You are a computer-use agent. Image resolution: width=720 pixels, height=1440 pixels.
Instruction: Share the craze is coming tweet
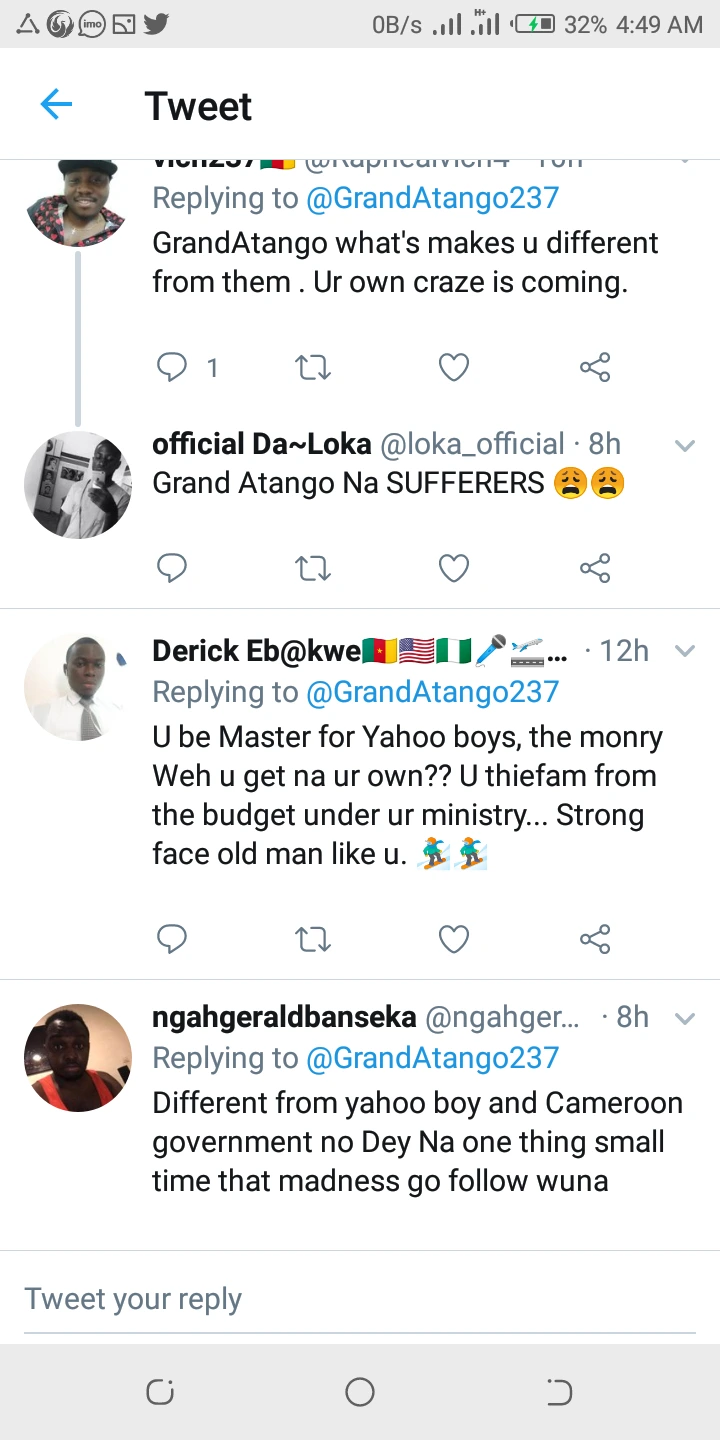pos(595,368)
